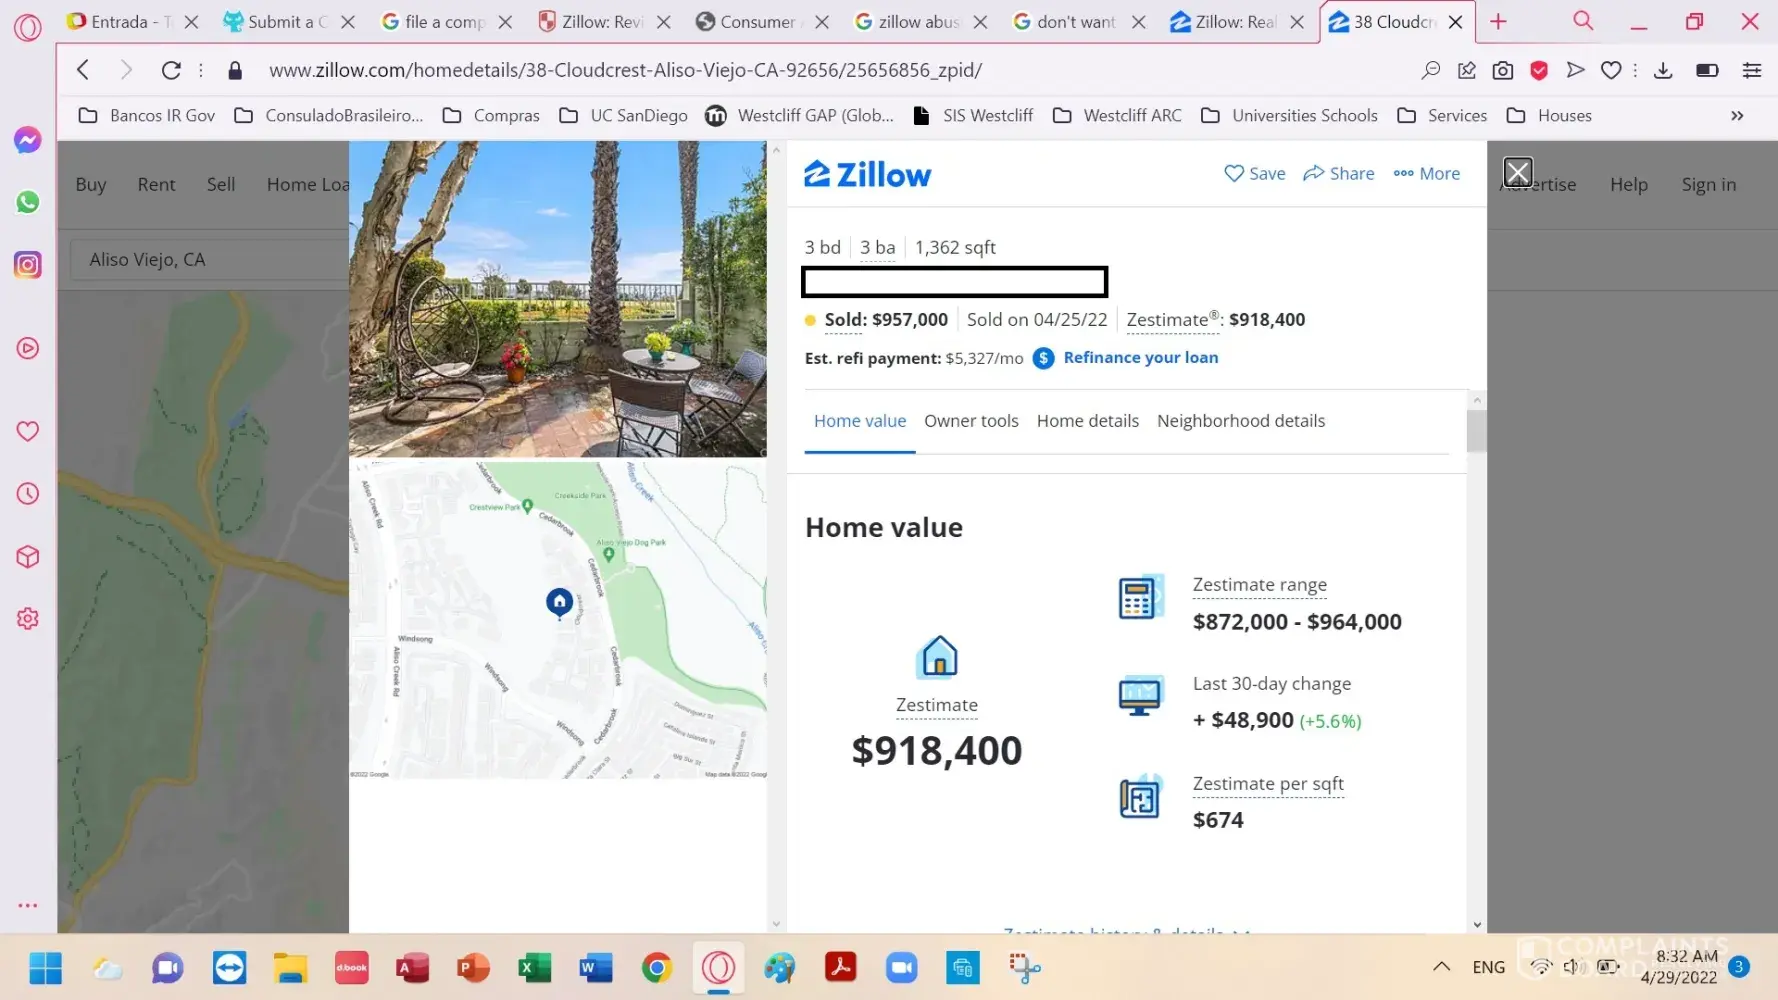
Task: Toggle the battery saver icon
Action: tap(1707, 70)
